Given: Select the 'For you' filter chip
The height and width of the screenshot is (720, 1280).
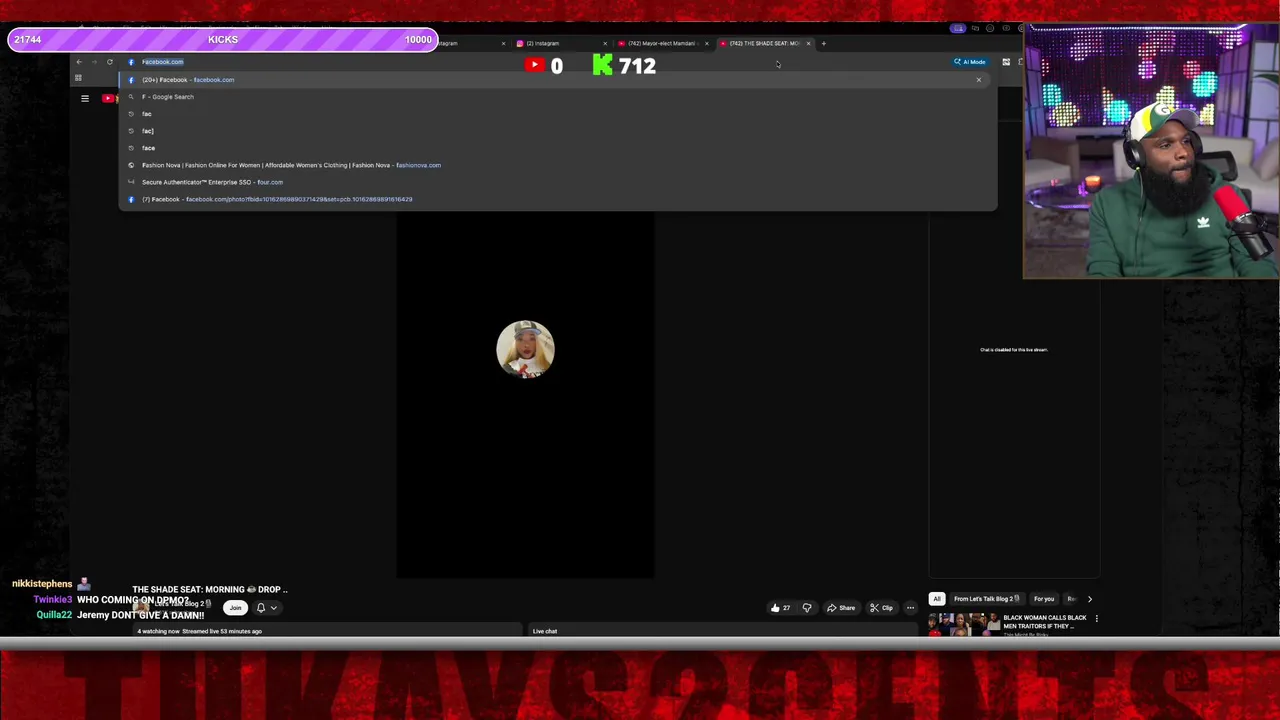Looking at the screenshot, I should pyautogui.click(x=1044, y=599).
